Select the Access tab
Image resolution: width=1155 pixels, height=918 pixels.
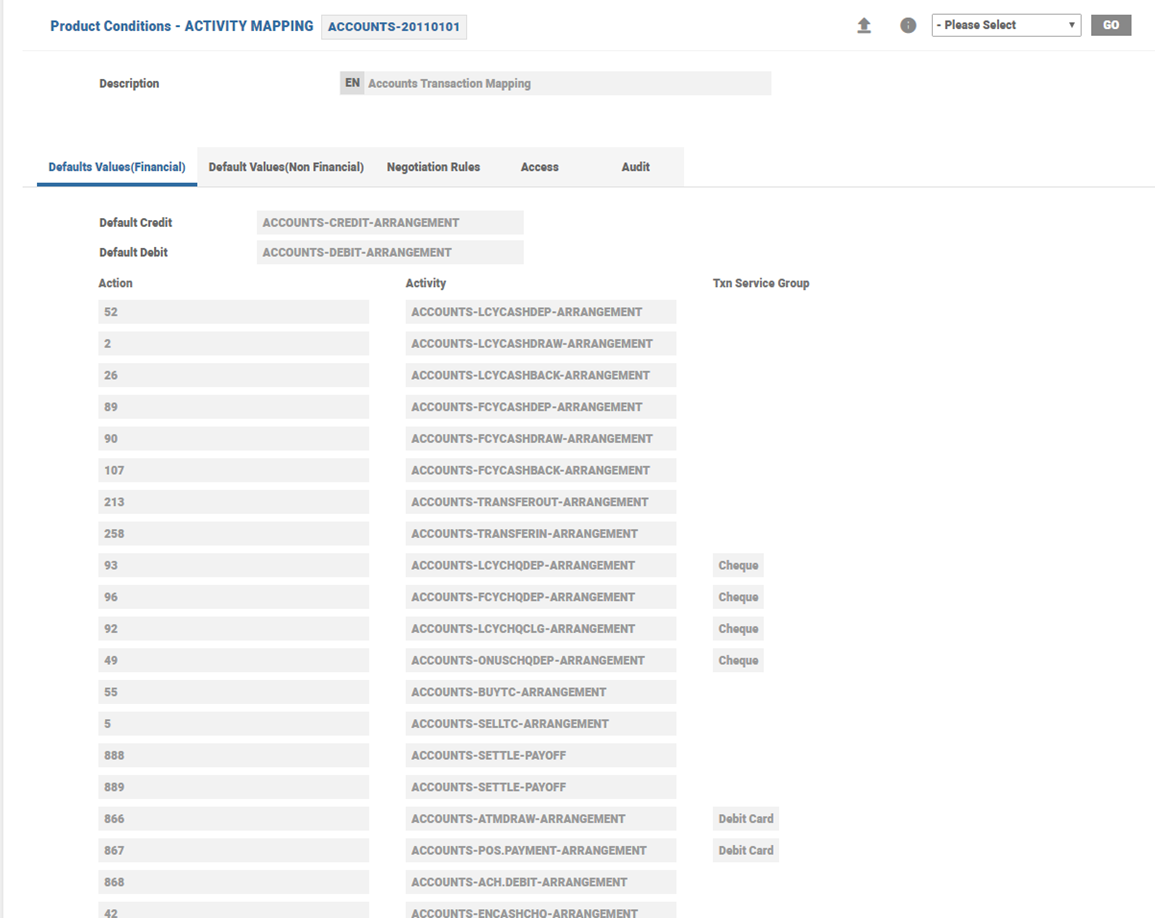pos(539,167)
